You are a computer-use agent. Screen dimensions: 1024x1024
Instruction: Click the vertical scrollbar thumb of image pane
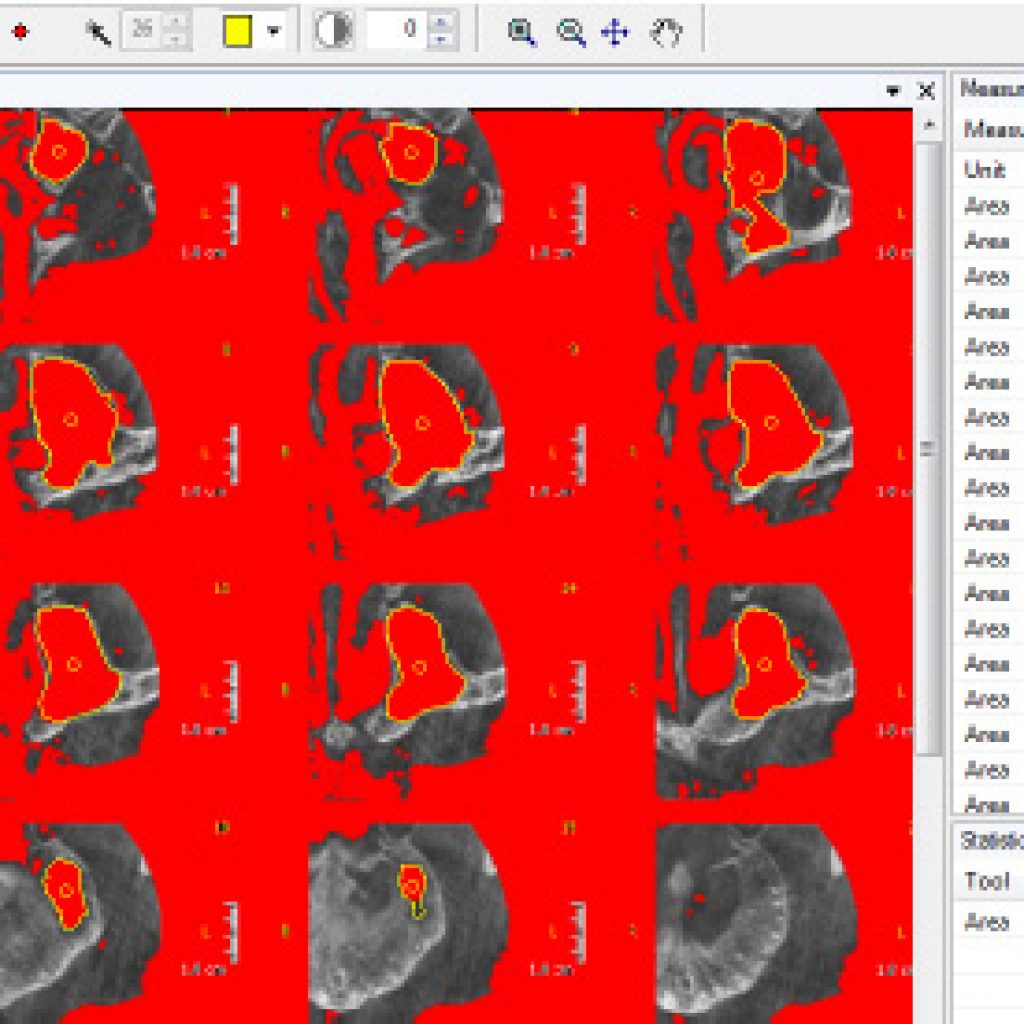(x=928, y=448)
